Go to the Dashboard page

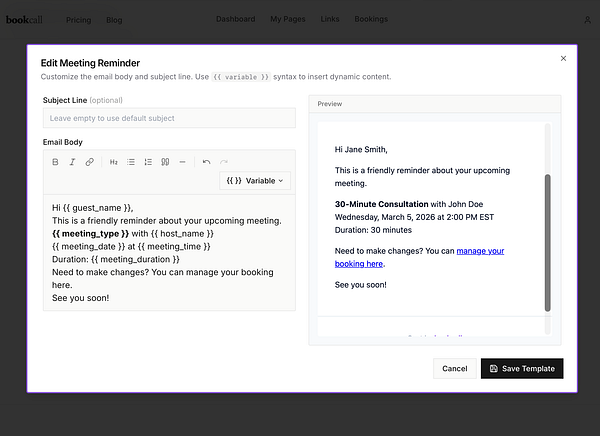point(236,19)
